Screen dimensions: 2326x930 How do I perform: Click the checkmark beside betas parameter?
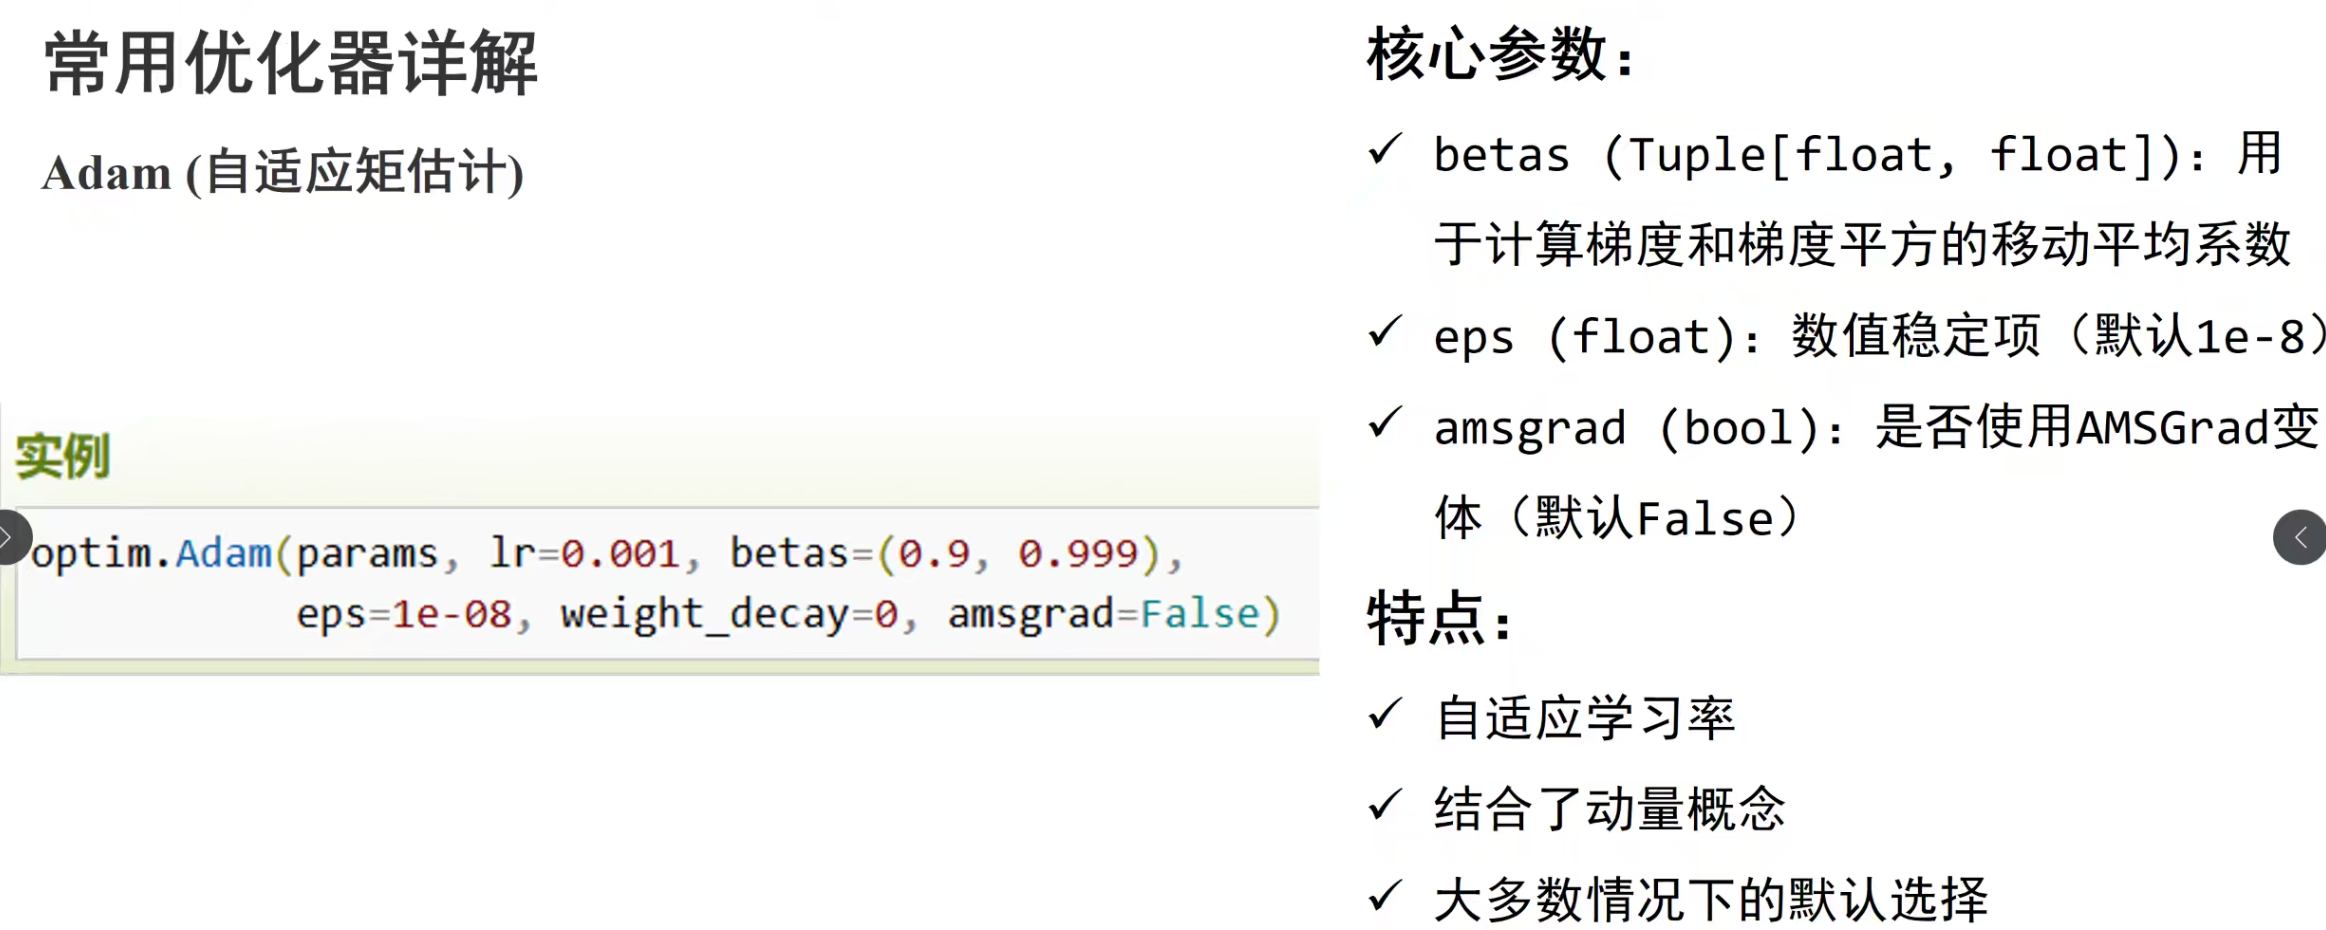click(x=1385, y=151)
